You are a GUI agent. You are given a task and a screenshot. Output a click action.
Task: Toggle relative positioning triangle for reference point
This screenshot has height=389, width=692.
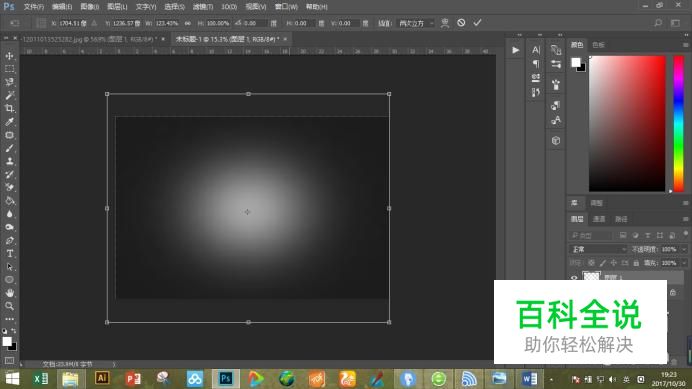pos(94,23)
